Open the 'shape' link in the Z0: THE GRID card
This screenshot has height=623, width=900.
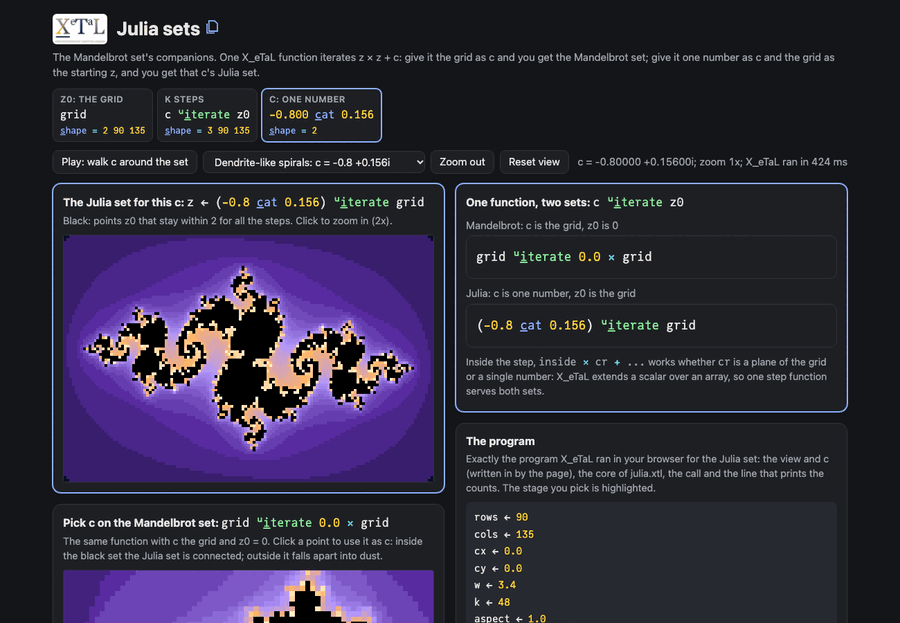point(73,131)
